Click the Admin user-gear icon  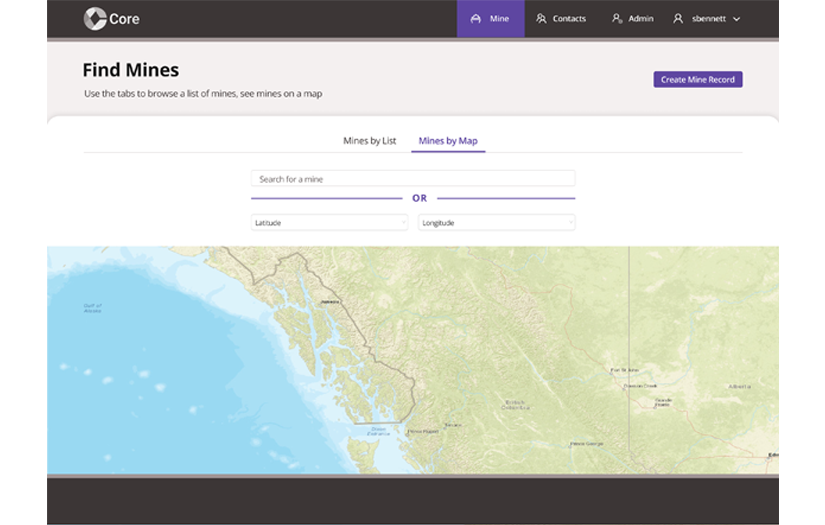pos(617,19)
